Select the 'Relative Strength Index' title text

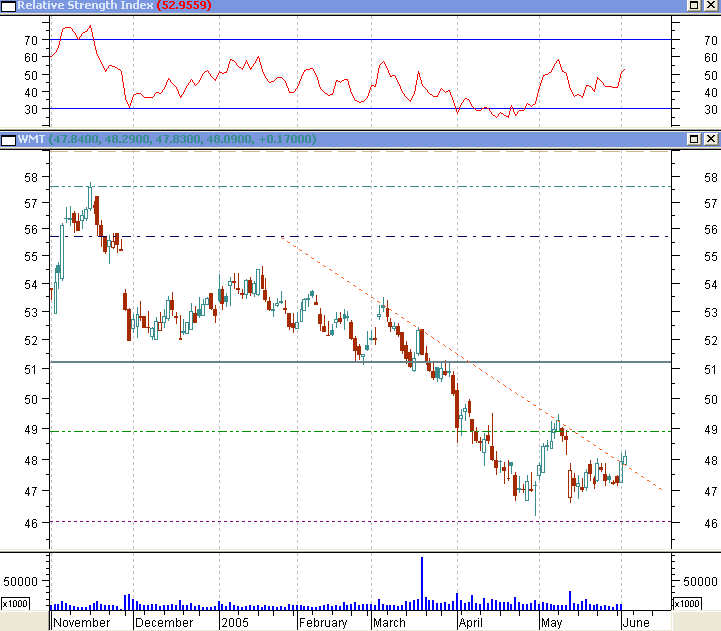(x=85, y=6)
